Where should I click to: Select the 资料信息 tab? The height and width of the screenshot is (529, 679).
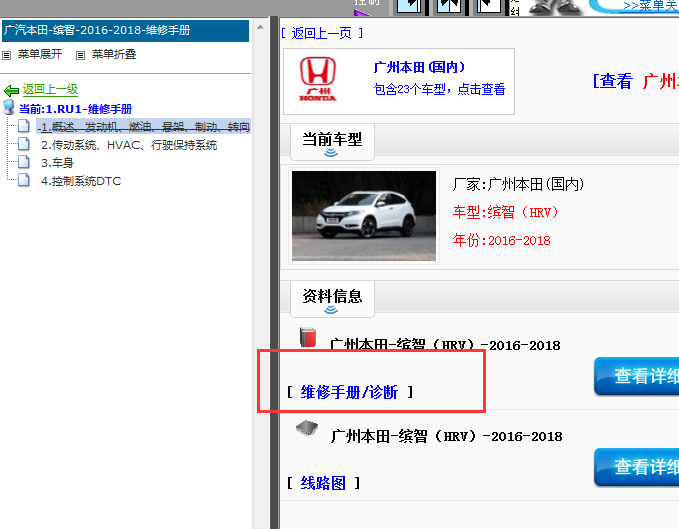[332, 299]
